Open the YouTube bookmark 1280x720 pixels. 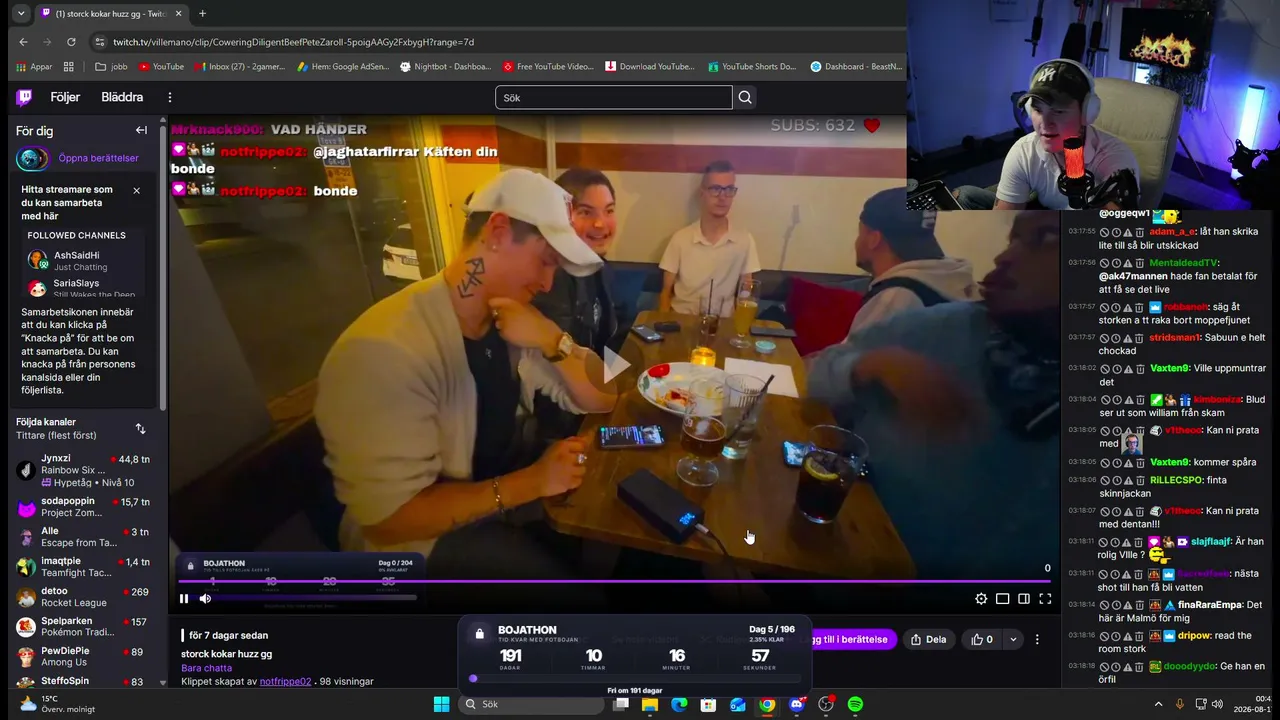pyautogui.click(x=161, y=67)
